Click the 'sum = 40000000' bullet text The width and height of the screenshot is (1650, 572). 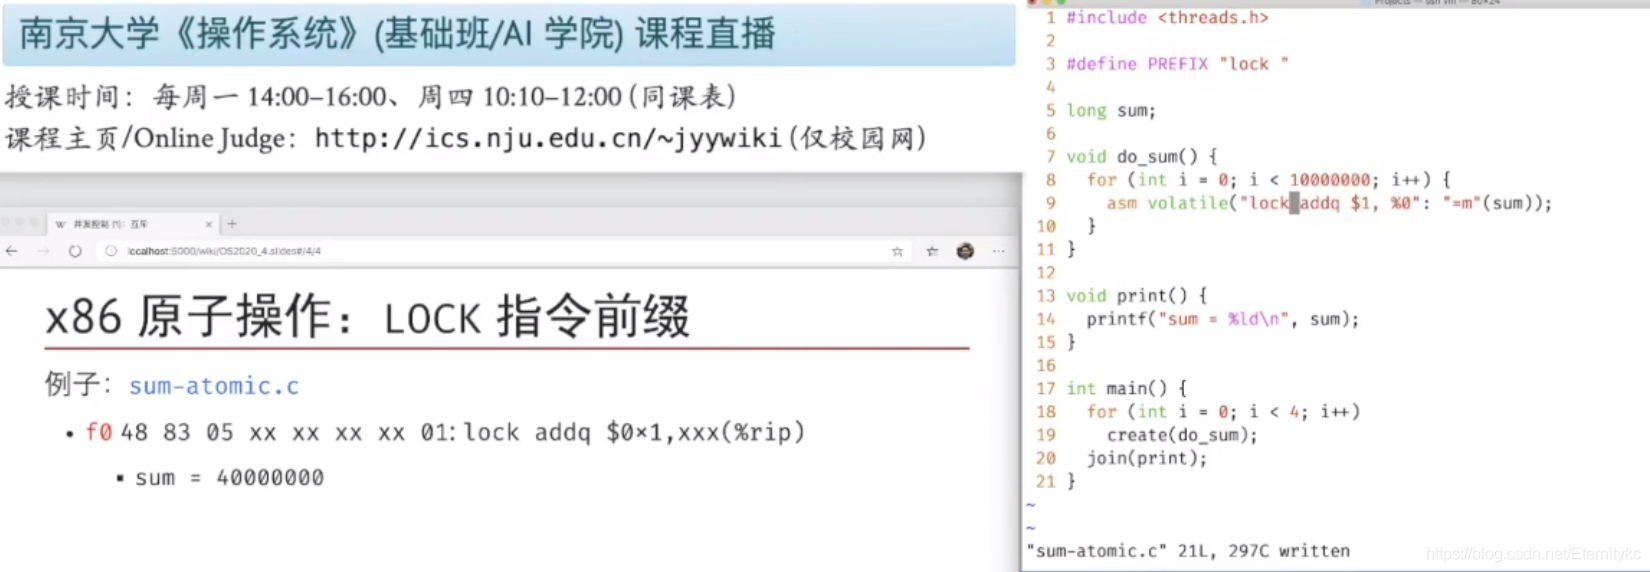tap(229, 478)
